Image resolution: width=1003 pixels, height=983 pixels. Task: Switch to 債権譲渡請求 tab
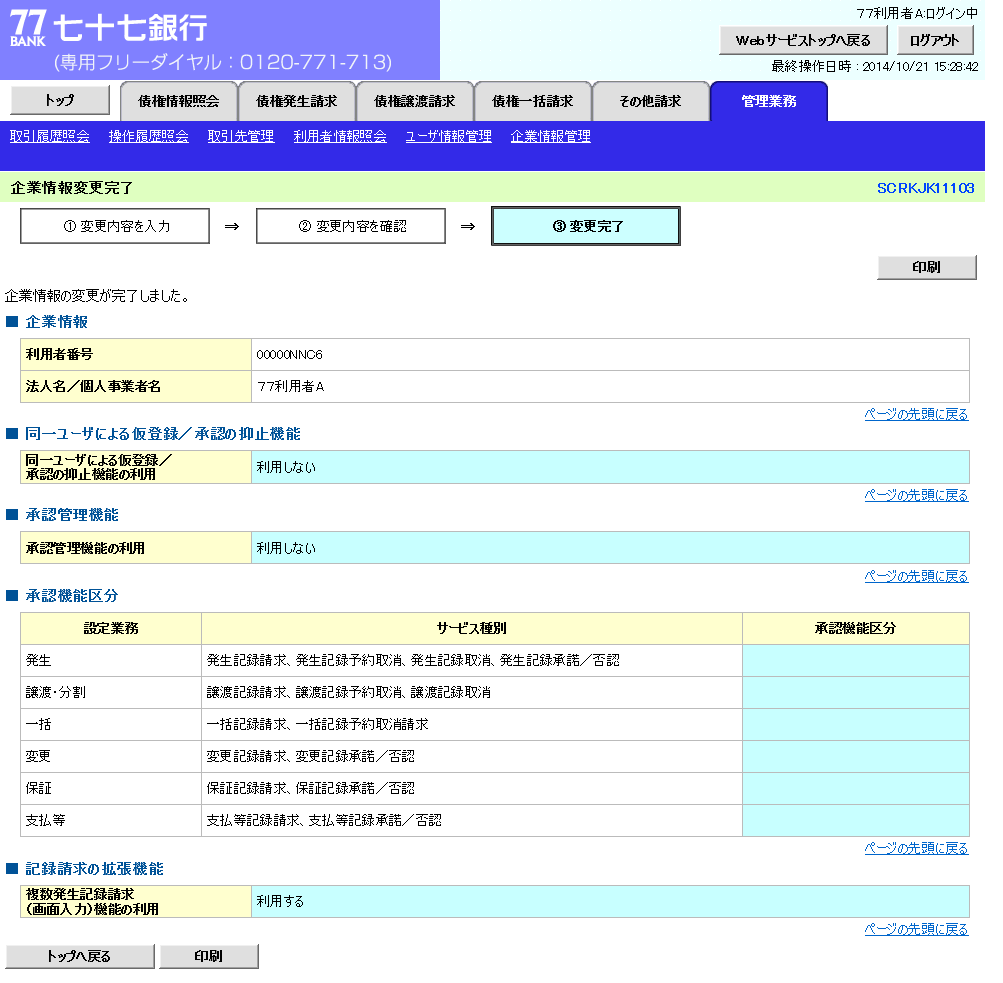point(415,101)
